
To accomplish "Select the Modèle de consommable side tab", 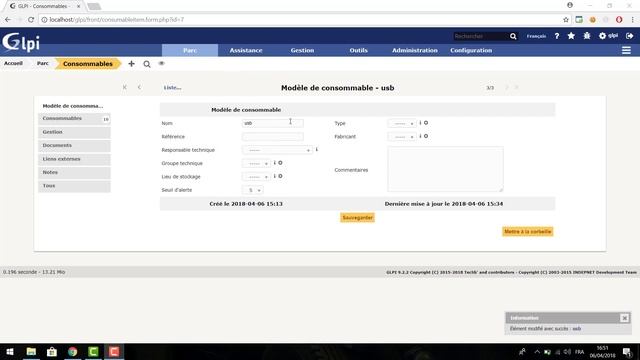I will pyautogui.click(x=73, y=106).
